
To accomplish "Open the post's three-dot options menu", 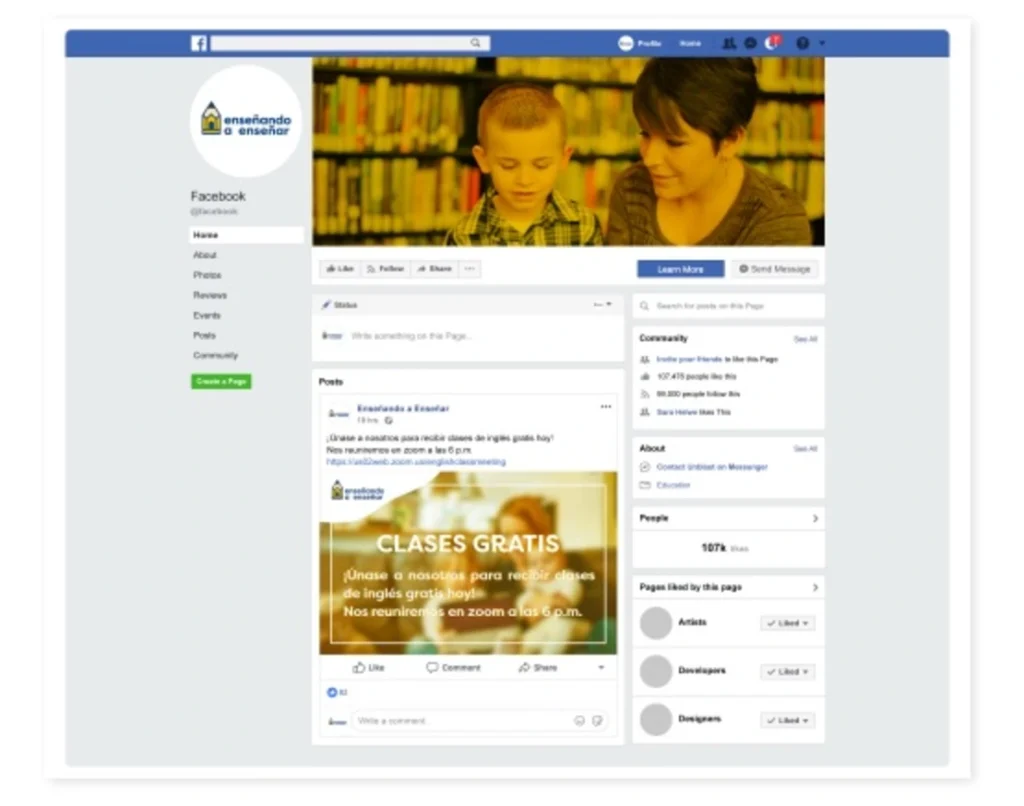I will tap(605, 407).
